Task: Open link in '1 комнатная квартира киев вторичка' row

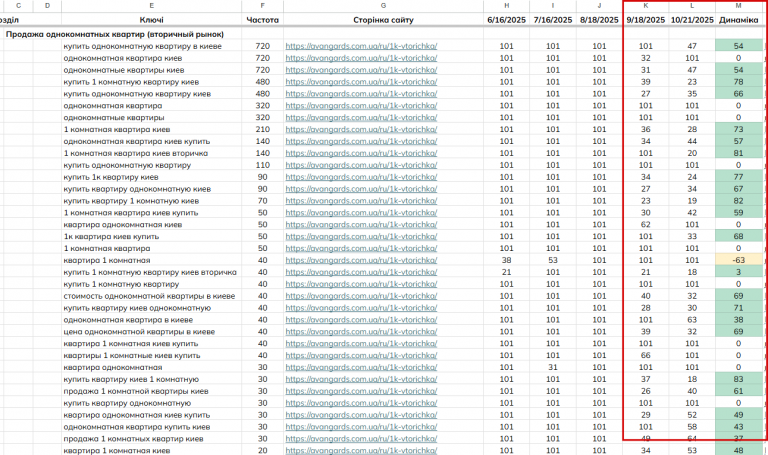Action: (361, 153)
